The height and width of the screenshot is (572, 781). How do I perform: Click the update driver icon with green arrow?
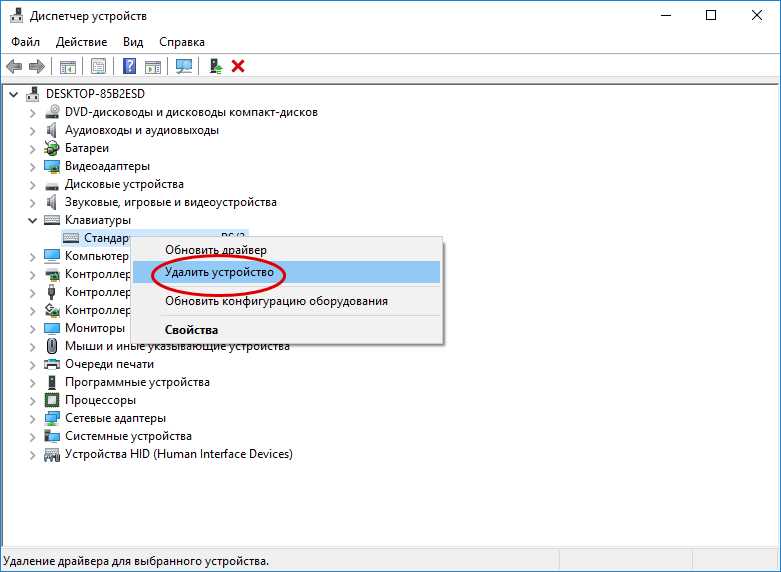tap(215, 66)
